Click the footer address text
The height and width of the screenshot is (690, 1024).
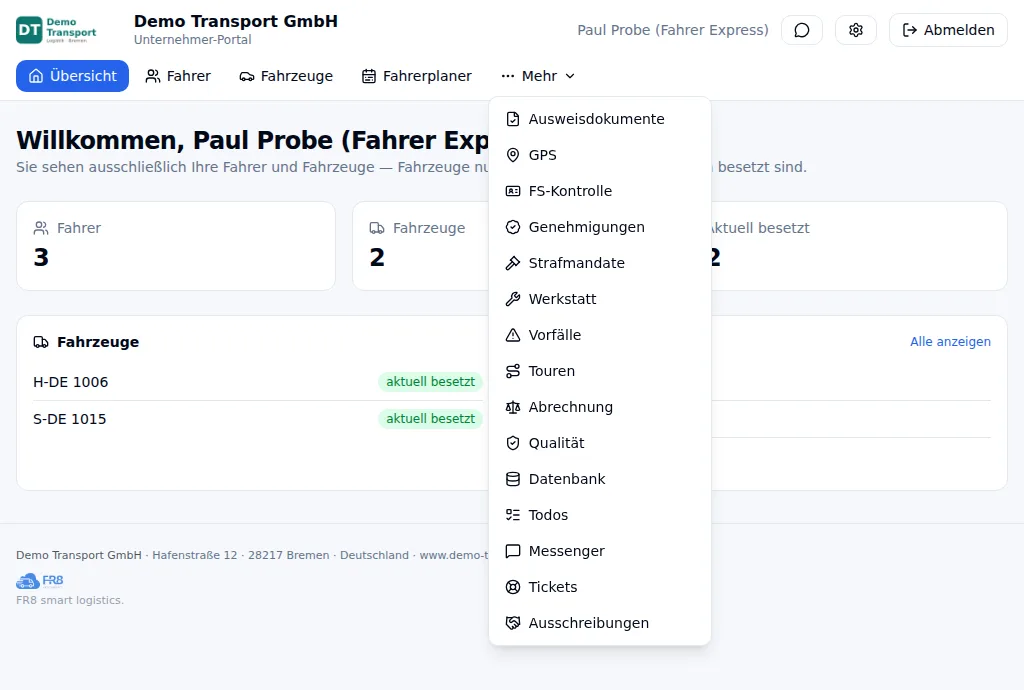coord(252,555)
